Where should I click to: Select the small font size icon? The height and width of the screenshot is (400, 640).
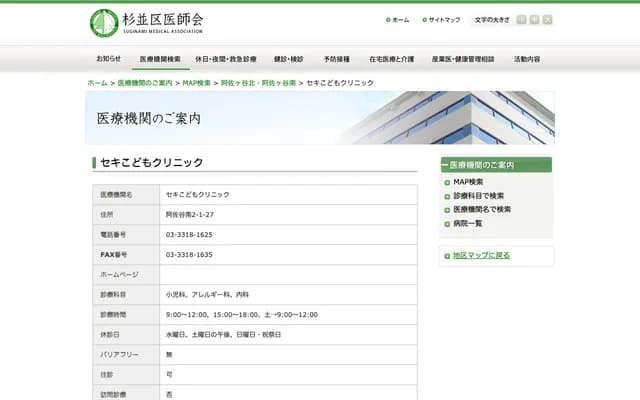point(521,20)
